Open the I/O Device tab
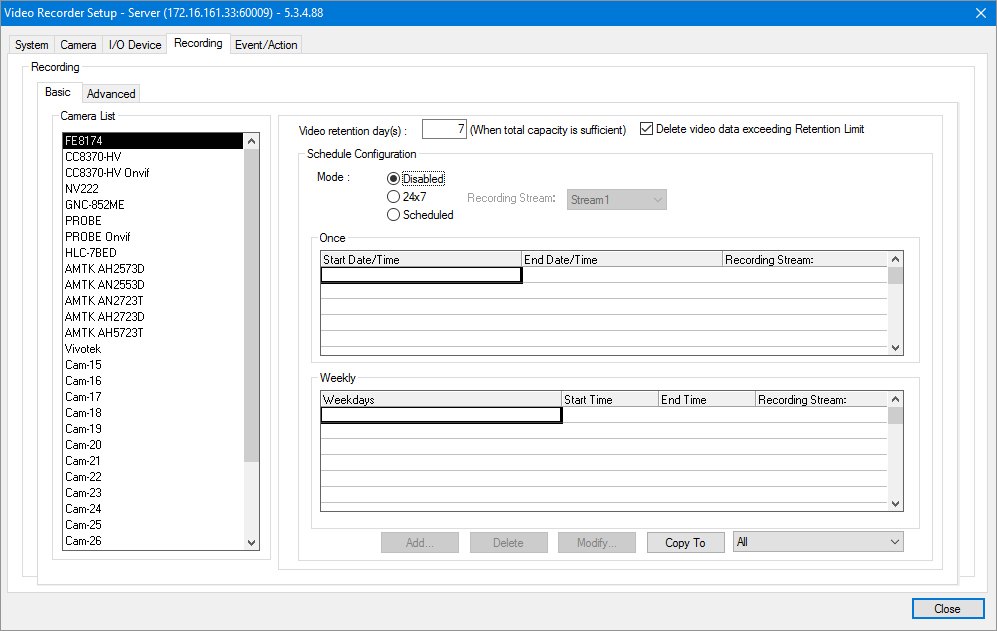The height and width of the screenshot is (631, 997). 134,45
